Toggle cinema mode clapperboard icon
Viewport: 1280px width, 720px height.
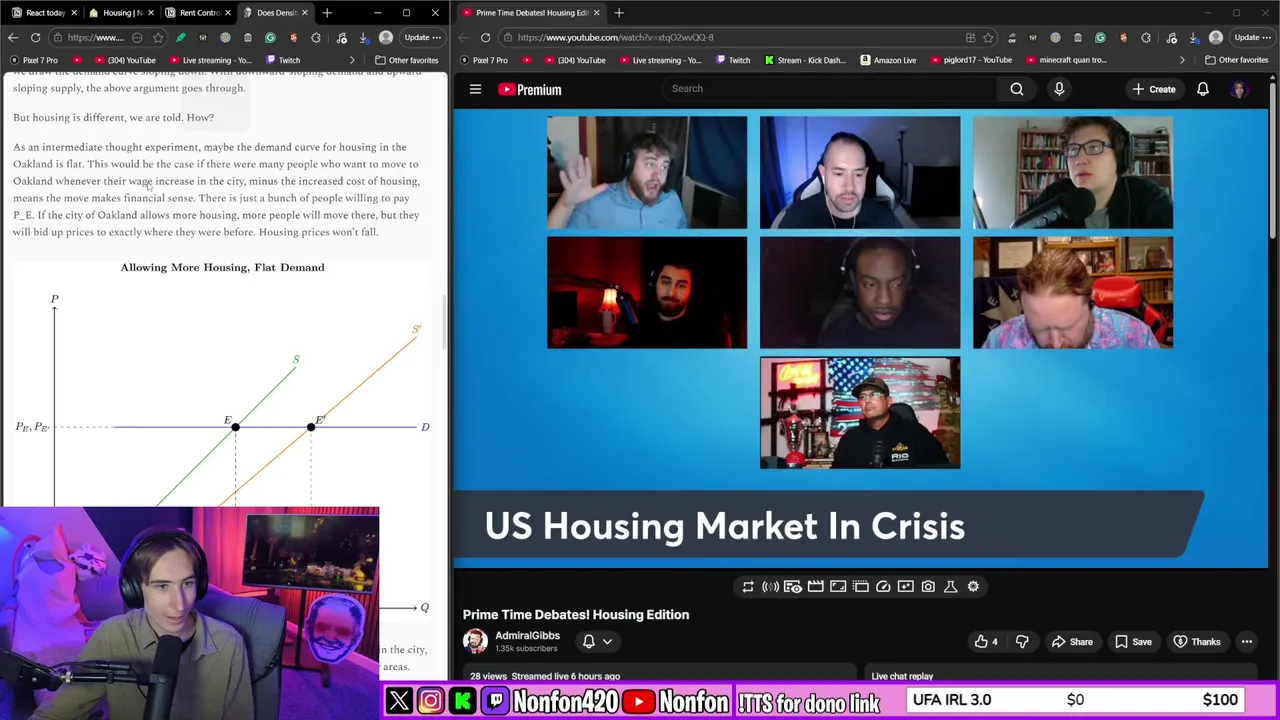pos(815,587)
